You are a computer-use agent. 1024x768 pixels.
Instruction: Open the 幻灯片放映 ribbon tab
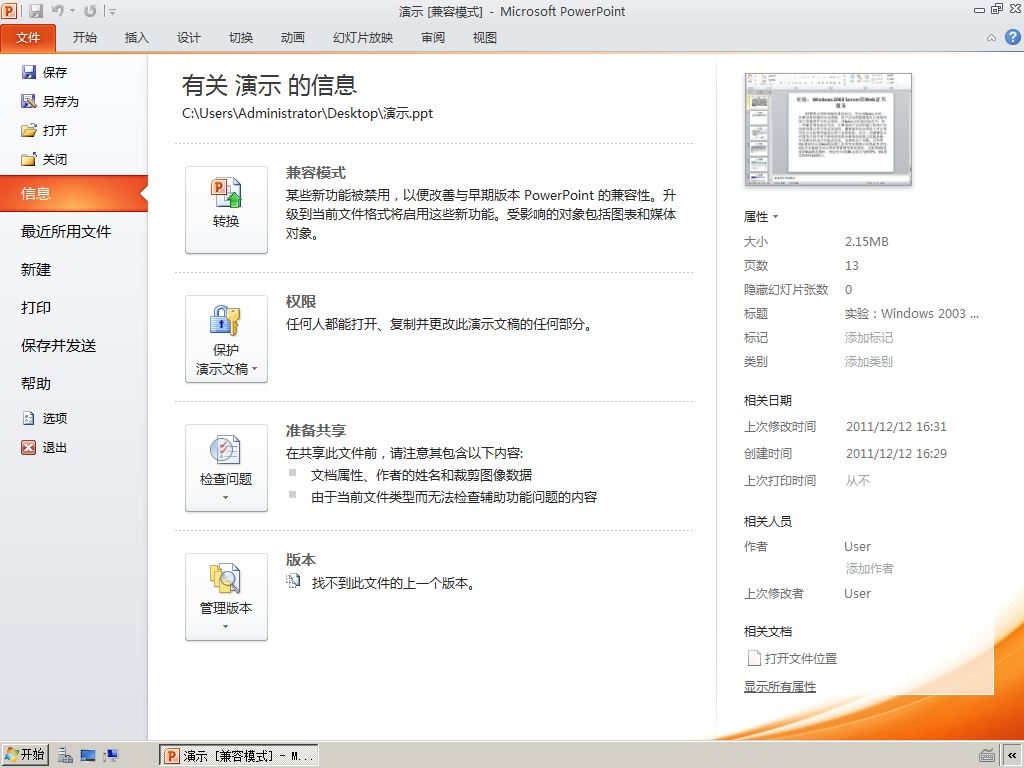click(363, 38)
